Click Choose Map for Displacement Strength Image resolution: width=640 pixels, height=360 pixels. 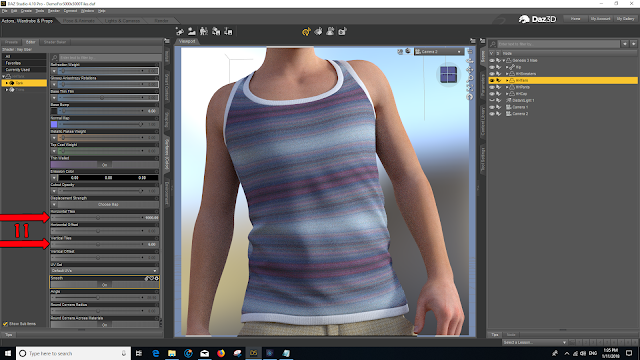coord(108,204)
